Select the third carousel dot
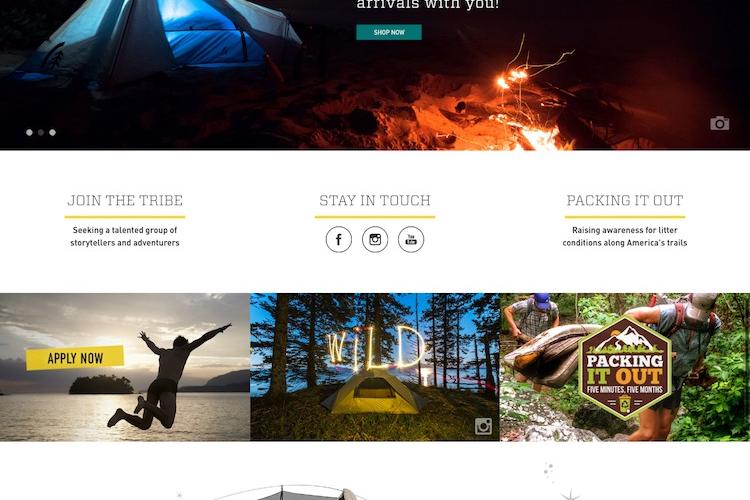750x500 pixels. click(53, 133)
